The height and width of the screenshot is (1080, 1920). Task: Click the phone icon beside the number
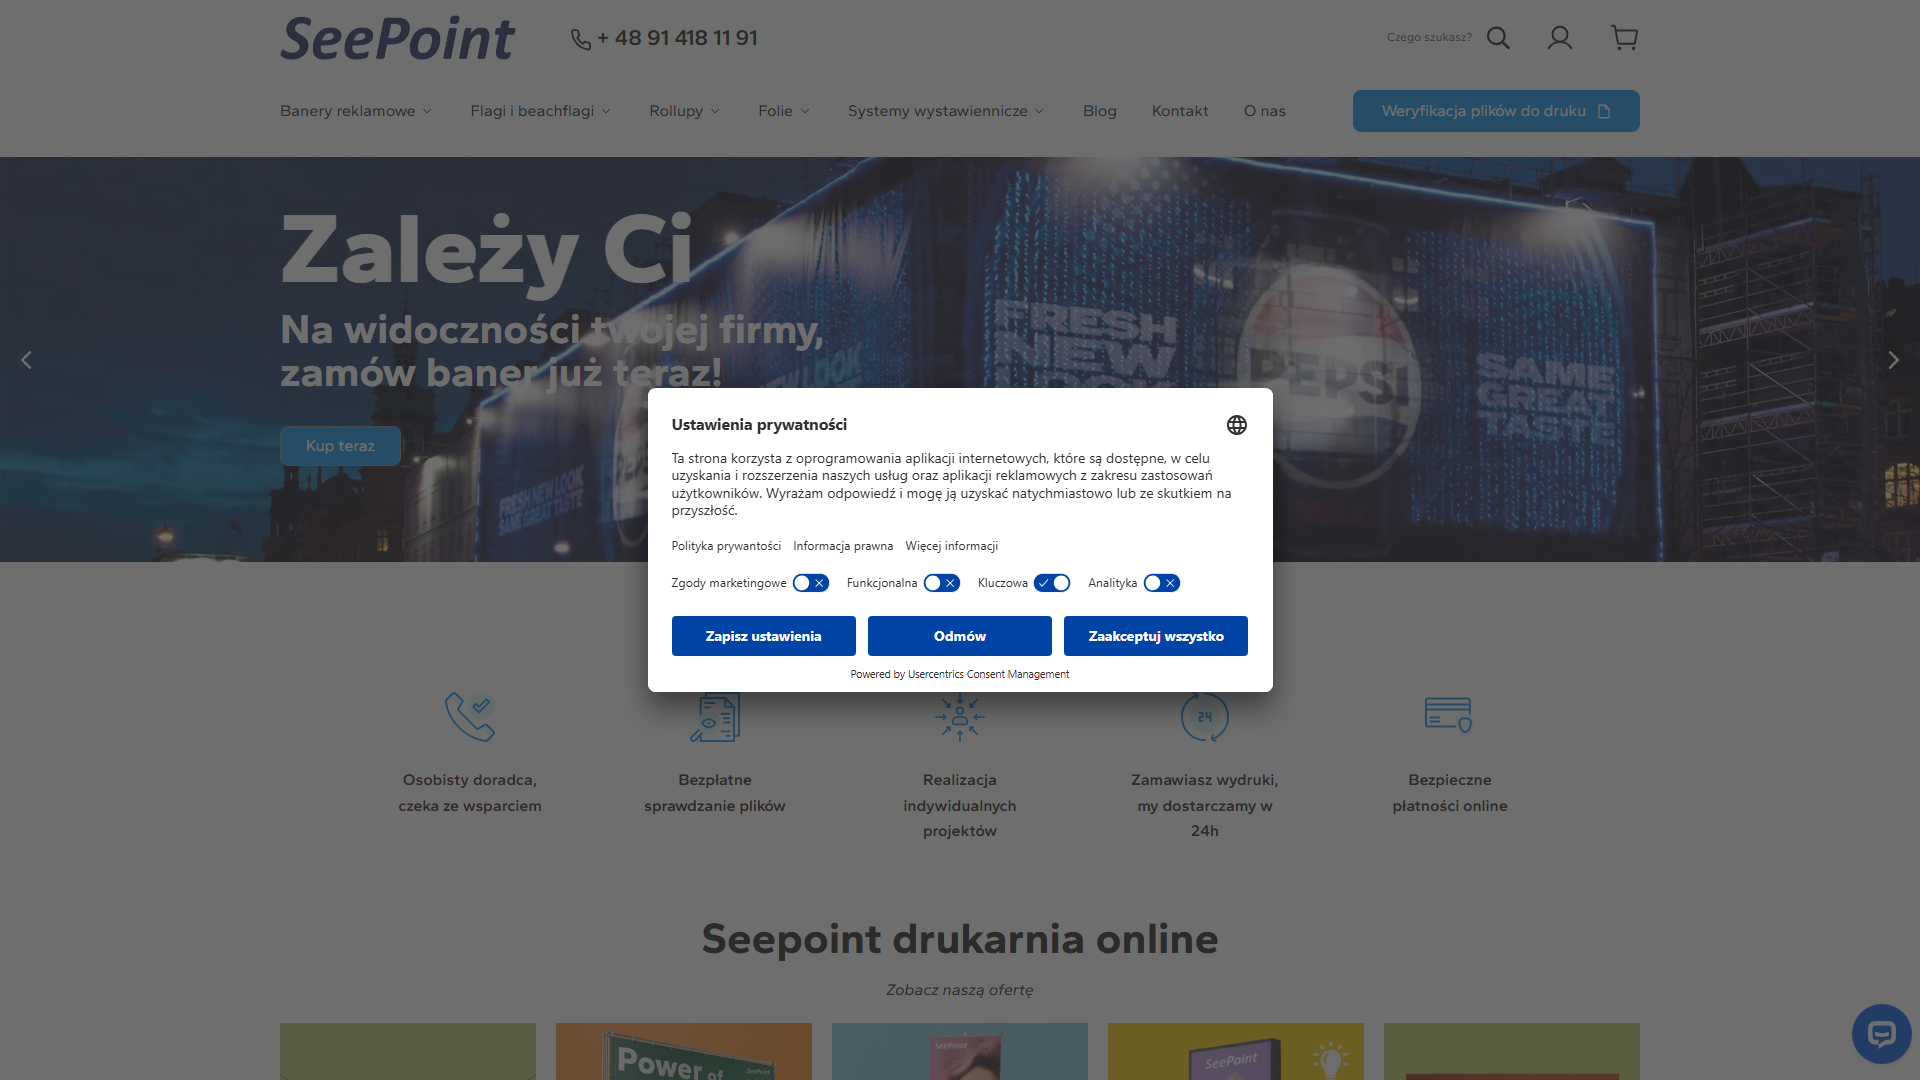click(581, 39)
